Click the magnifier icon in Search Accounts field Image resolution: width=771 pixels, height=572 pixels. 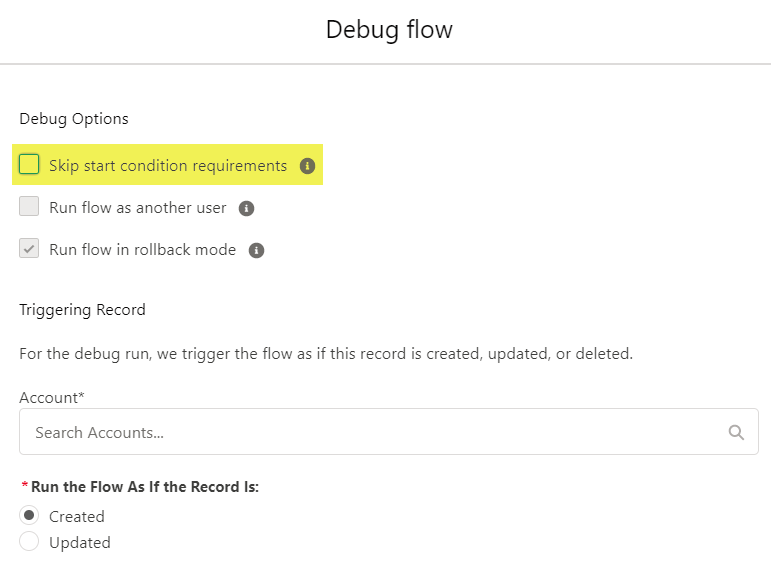(736, 432)
